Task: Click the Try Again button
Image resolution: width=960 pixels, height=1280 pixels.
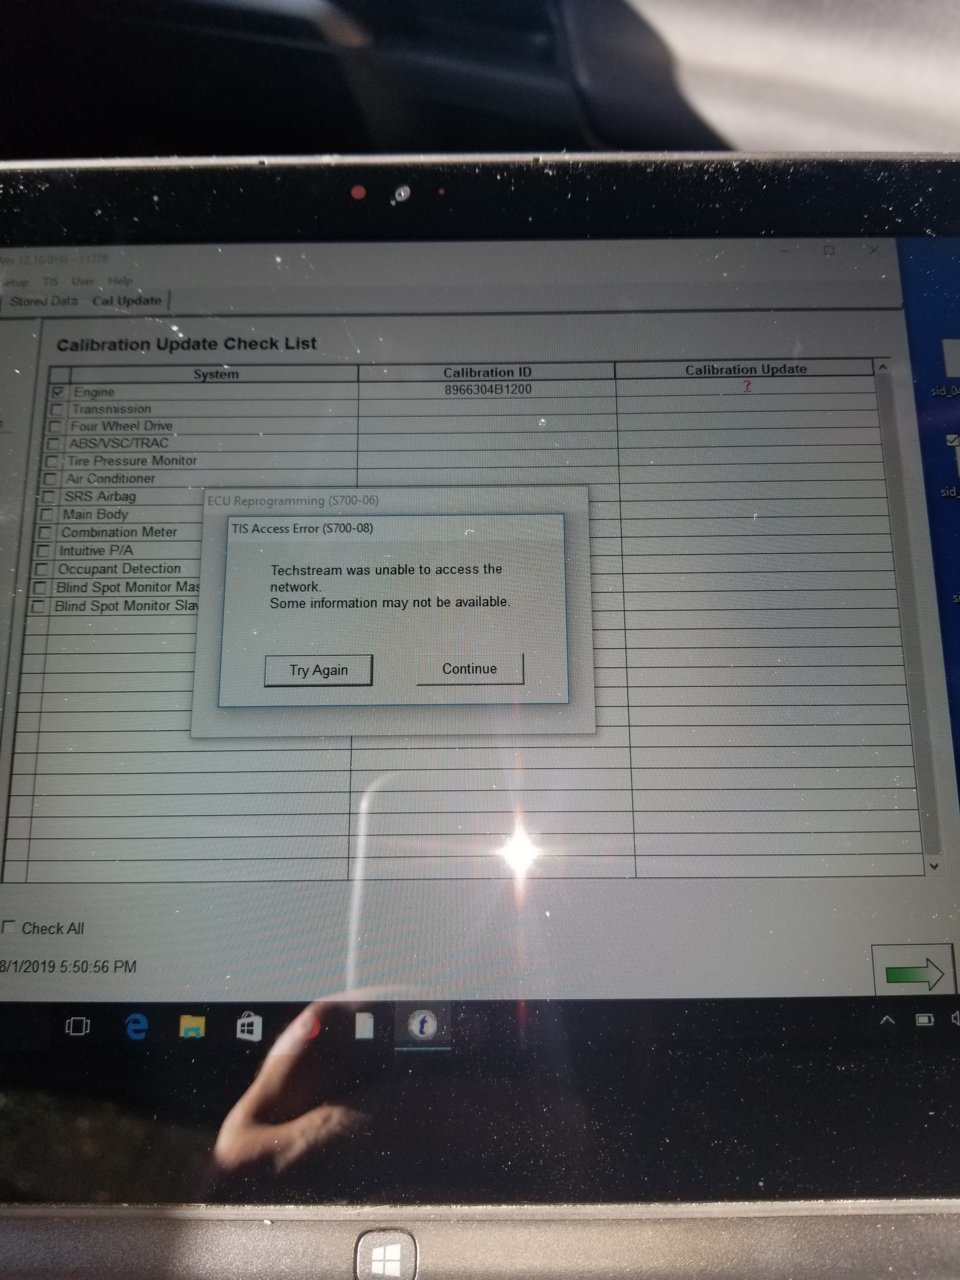Action: click(x=318, y=670)
